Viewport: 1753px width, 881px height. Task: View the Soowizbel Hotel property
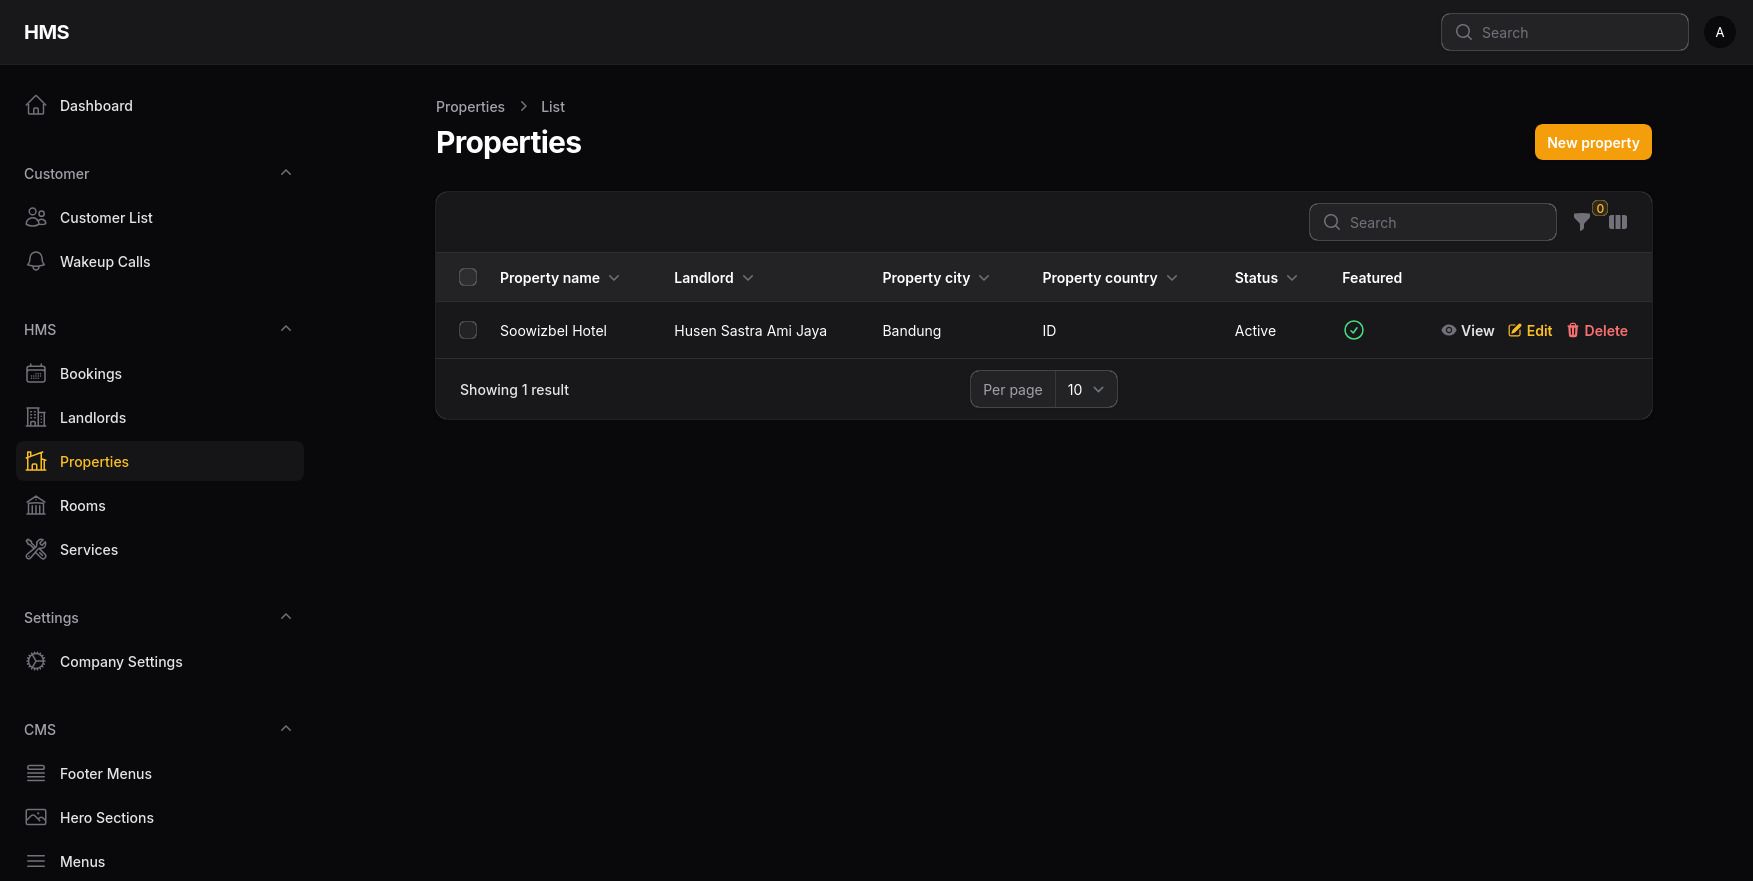click(x=1467, y=331)
